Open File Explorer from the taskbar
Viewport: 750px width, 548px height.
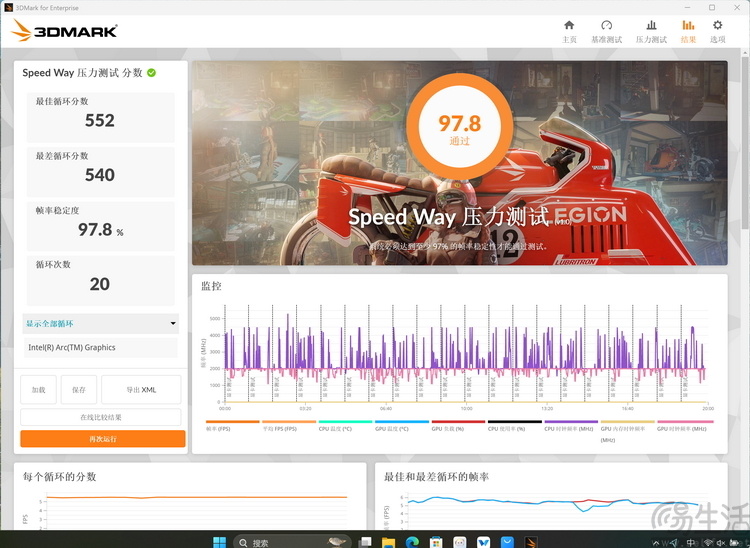[388, 542]
